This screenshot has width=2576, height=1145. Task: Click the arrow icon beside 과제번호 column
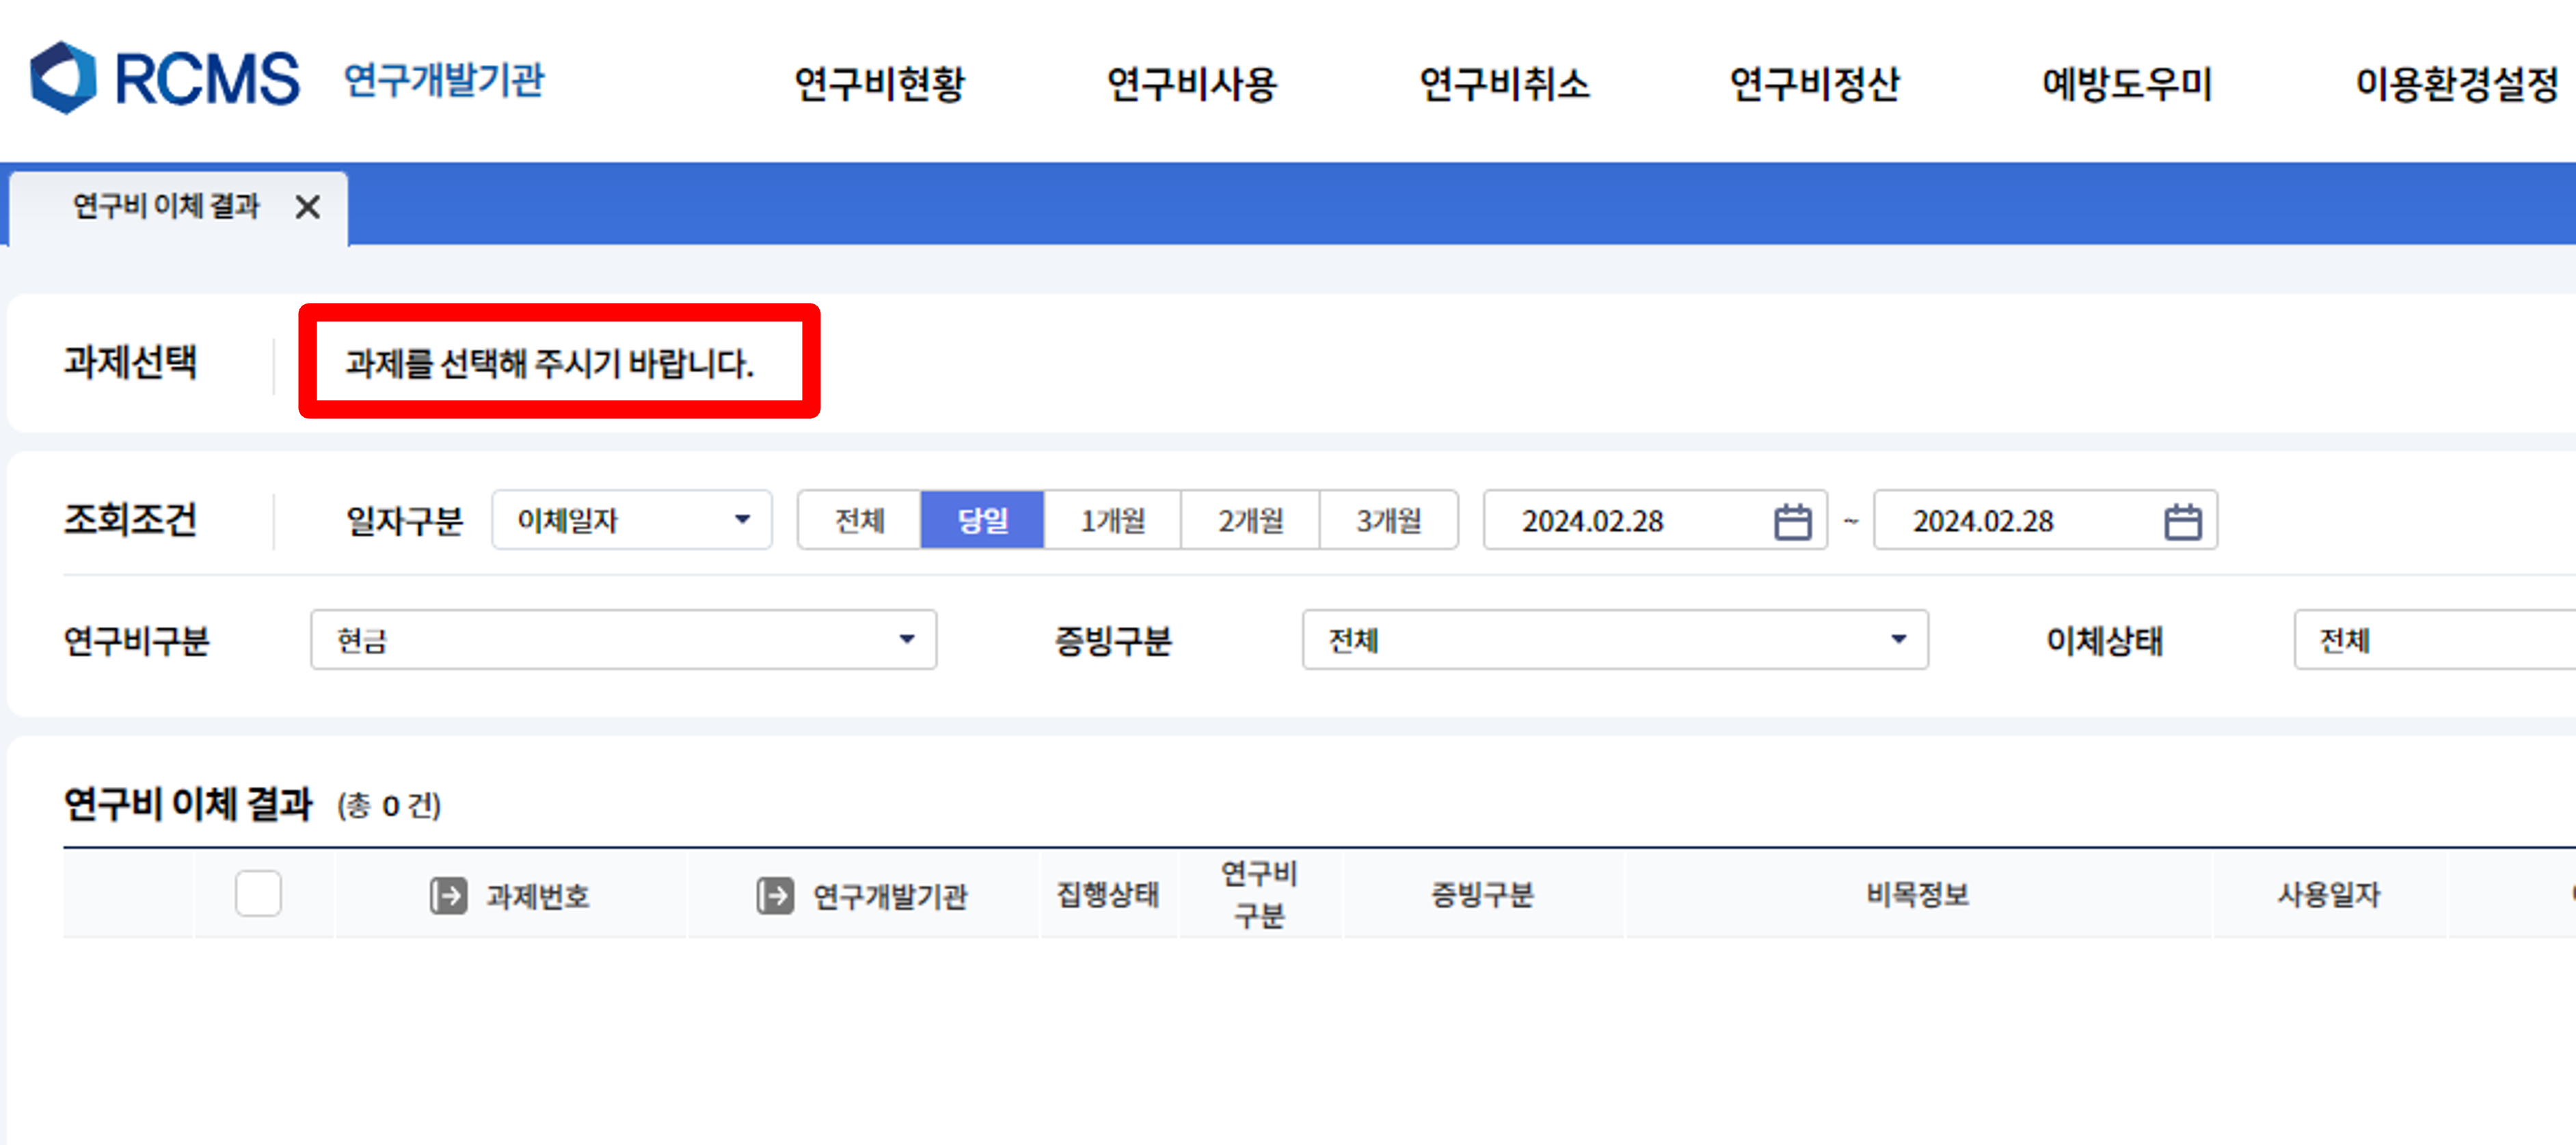[x=448, y=895]
